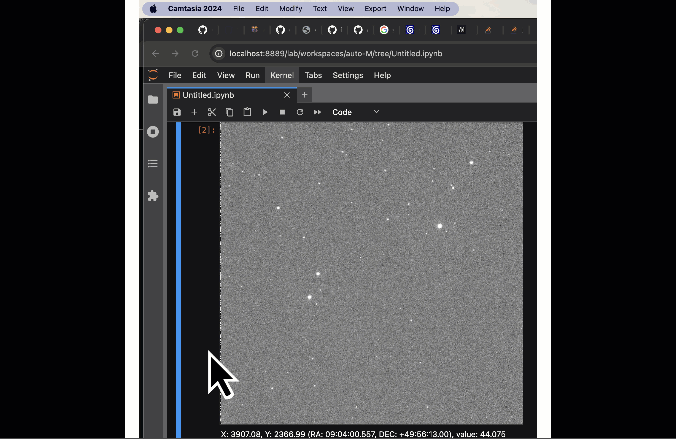Open the JupyterLab Settings menu

pyautogui.click(x=348, y=75)
